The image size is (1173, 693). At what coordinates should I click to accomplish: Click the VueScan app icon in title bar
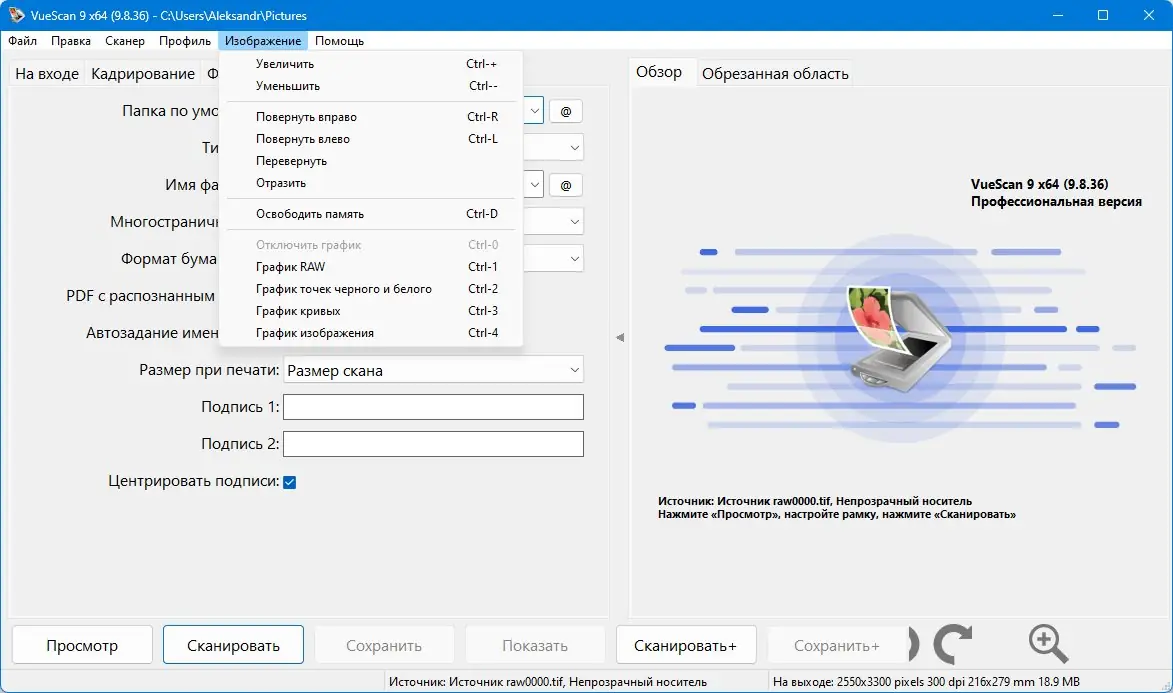click(x=16, y=15)
